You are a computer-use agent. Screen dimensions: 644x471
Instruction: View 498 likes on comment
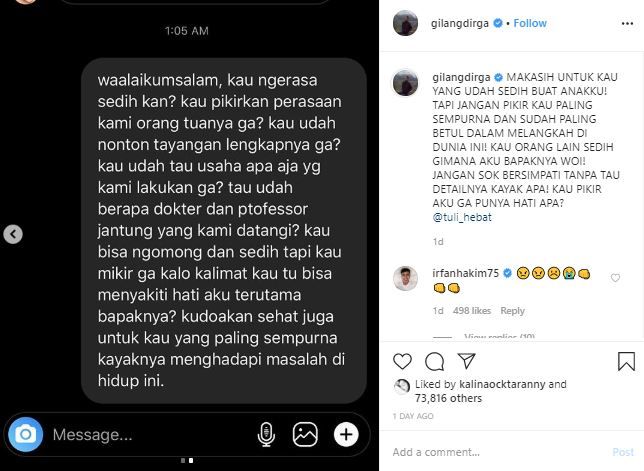472,311
